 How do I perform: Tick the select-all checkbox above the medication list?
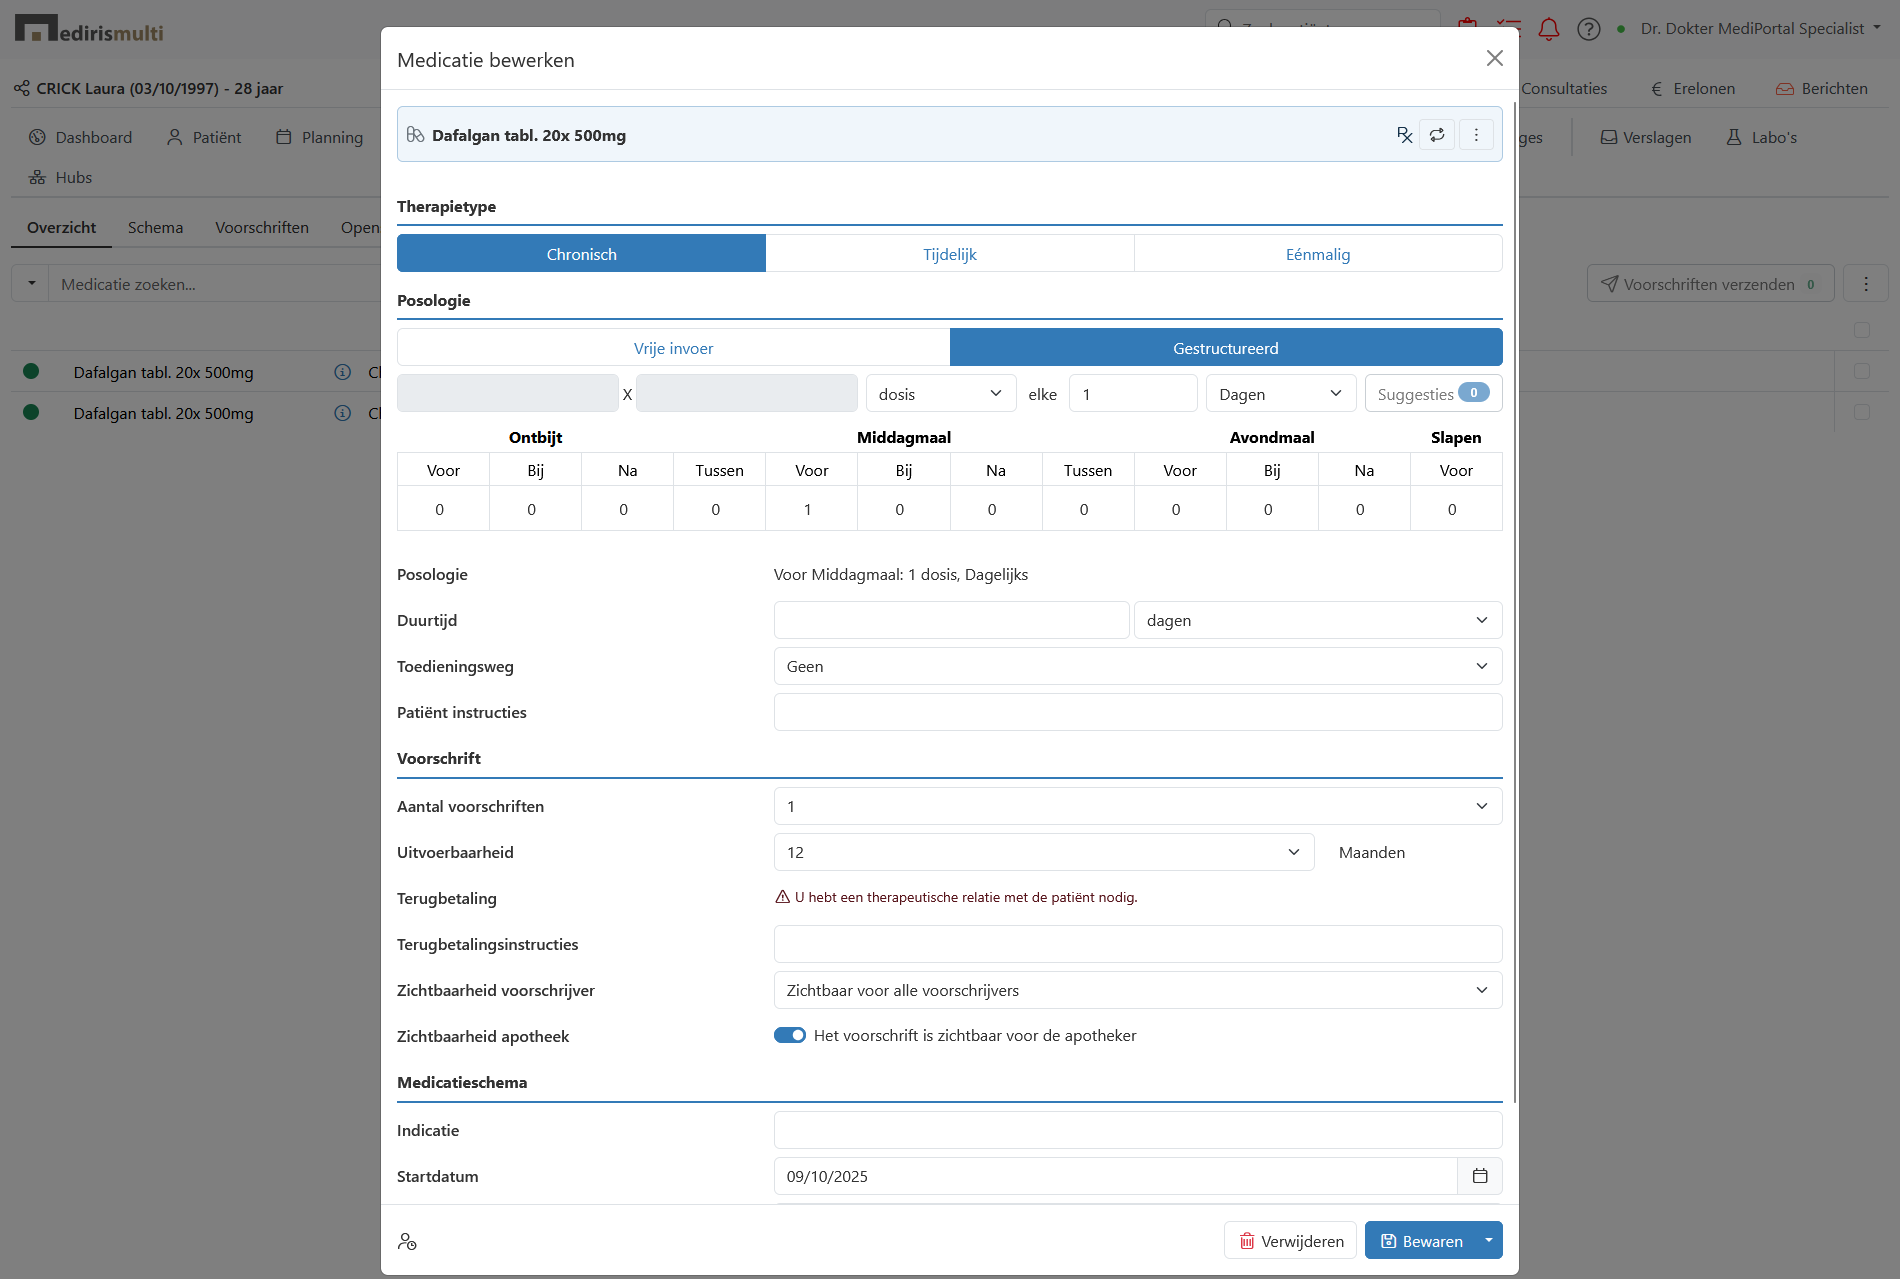(1862, 330)
